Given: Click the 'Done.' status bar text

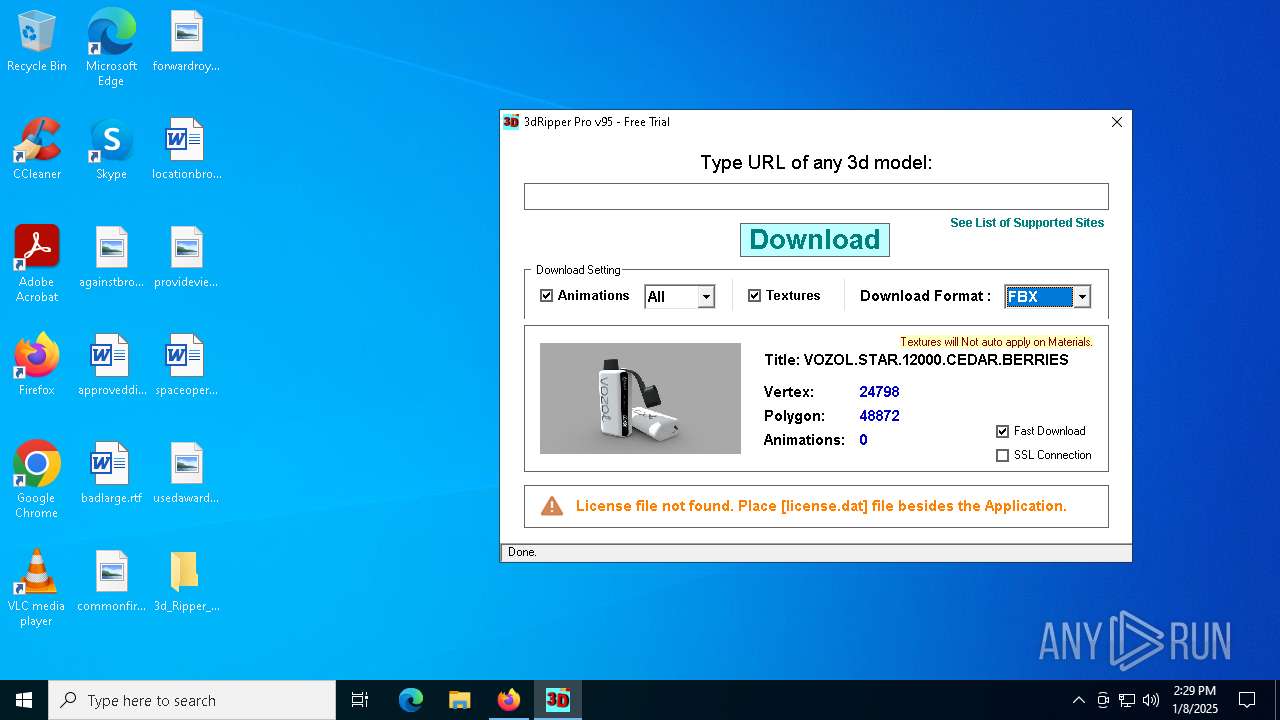Looking at the screenshot, I should click(522, 552).
